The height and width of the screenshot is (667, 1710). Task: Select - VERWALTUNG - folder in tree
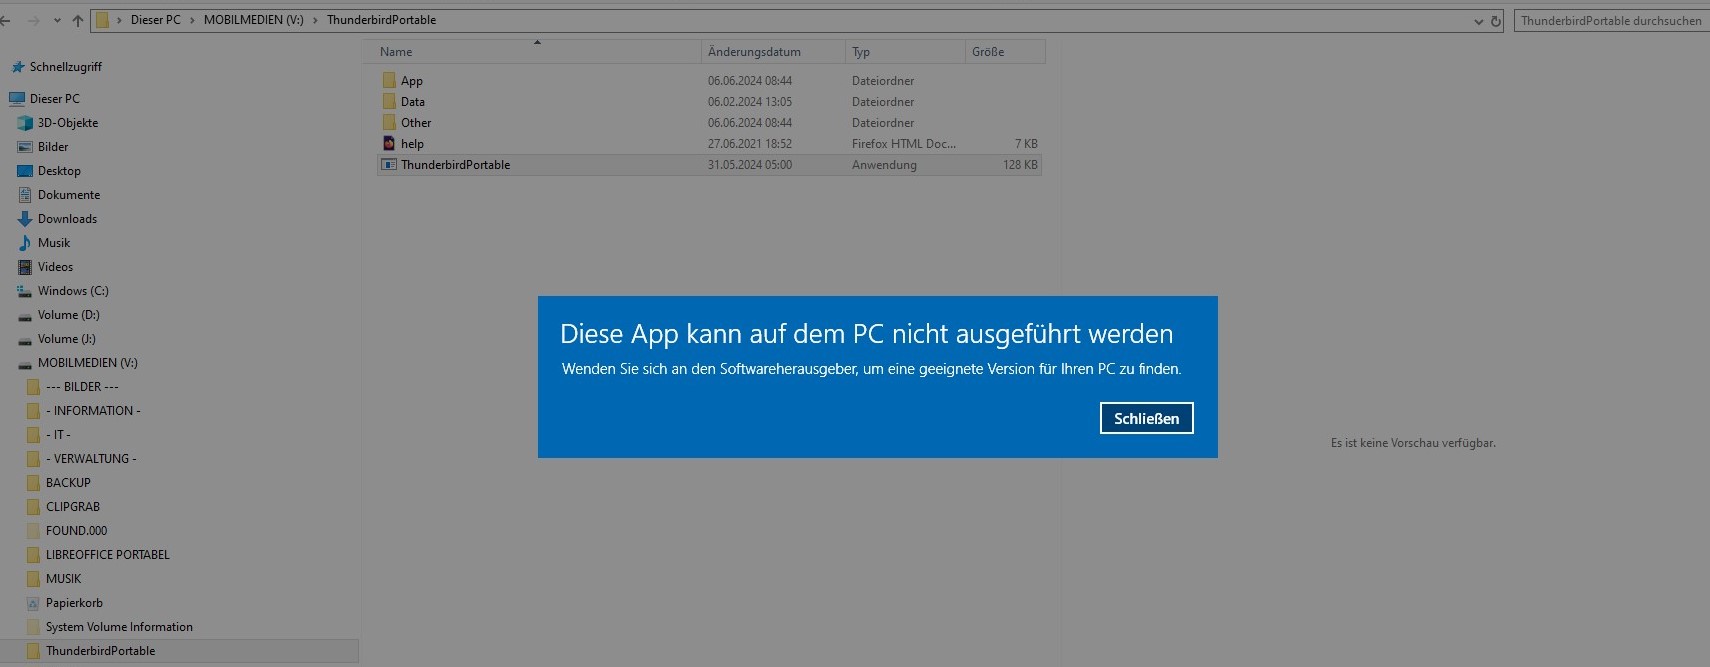click(91, 459)
